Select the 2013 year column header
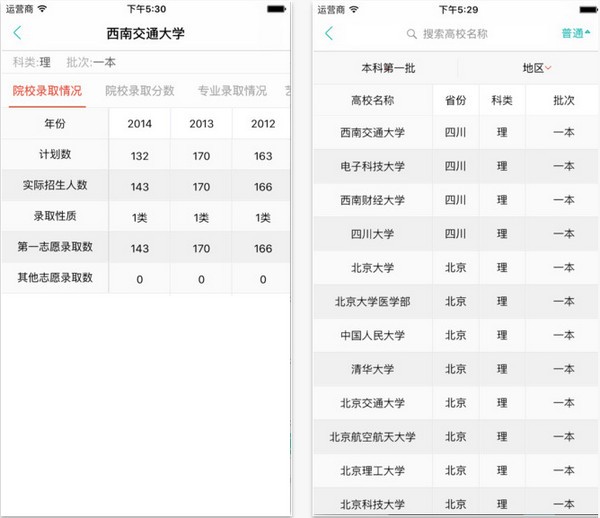The image size is (600, 518). pos(201,124)
